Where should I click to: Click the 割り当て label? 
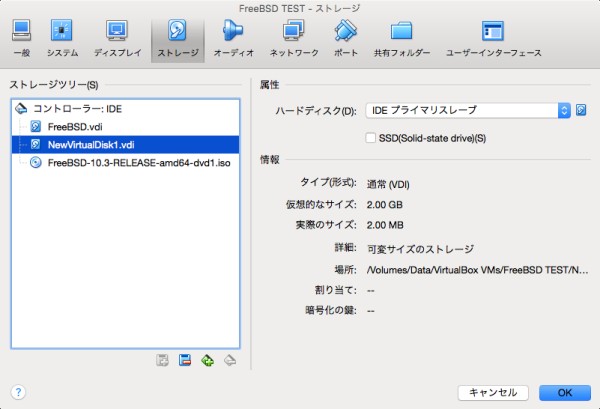click(x=336, y=290)
